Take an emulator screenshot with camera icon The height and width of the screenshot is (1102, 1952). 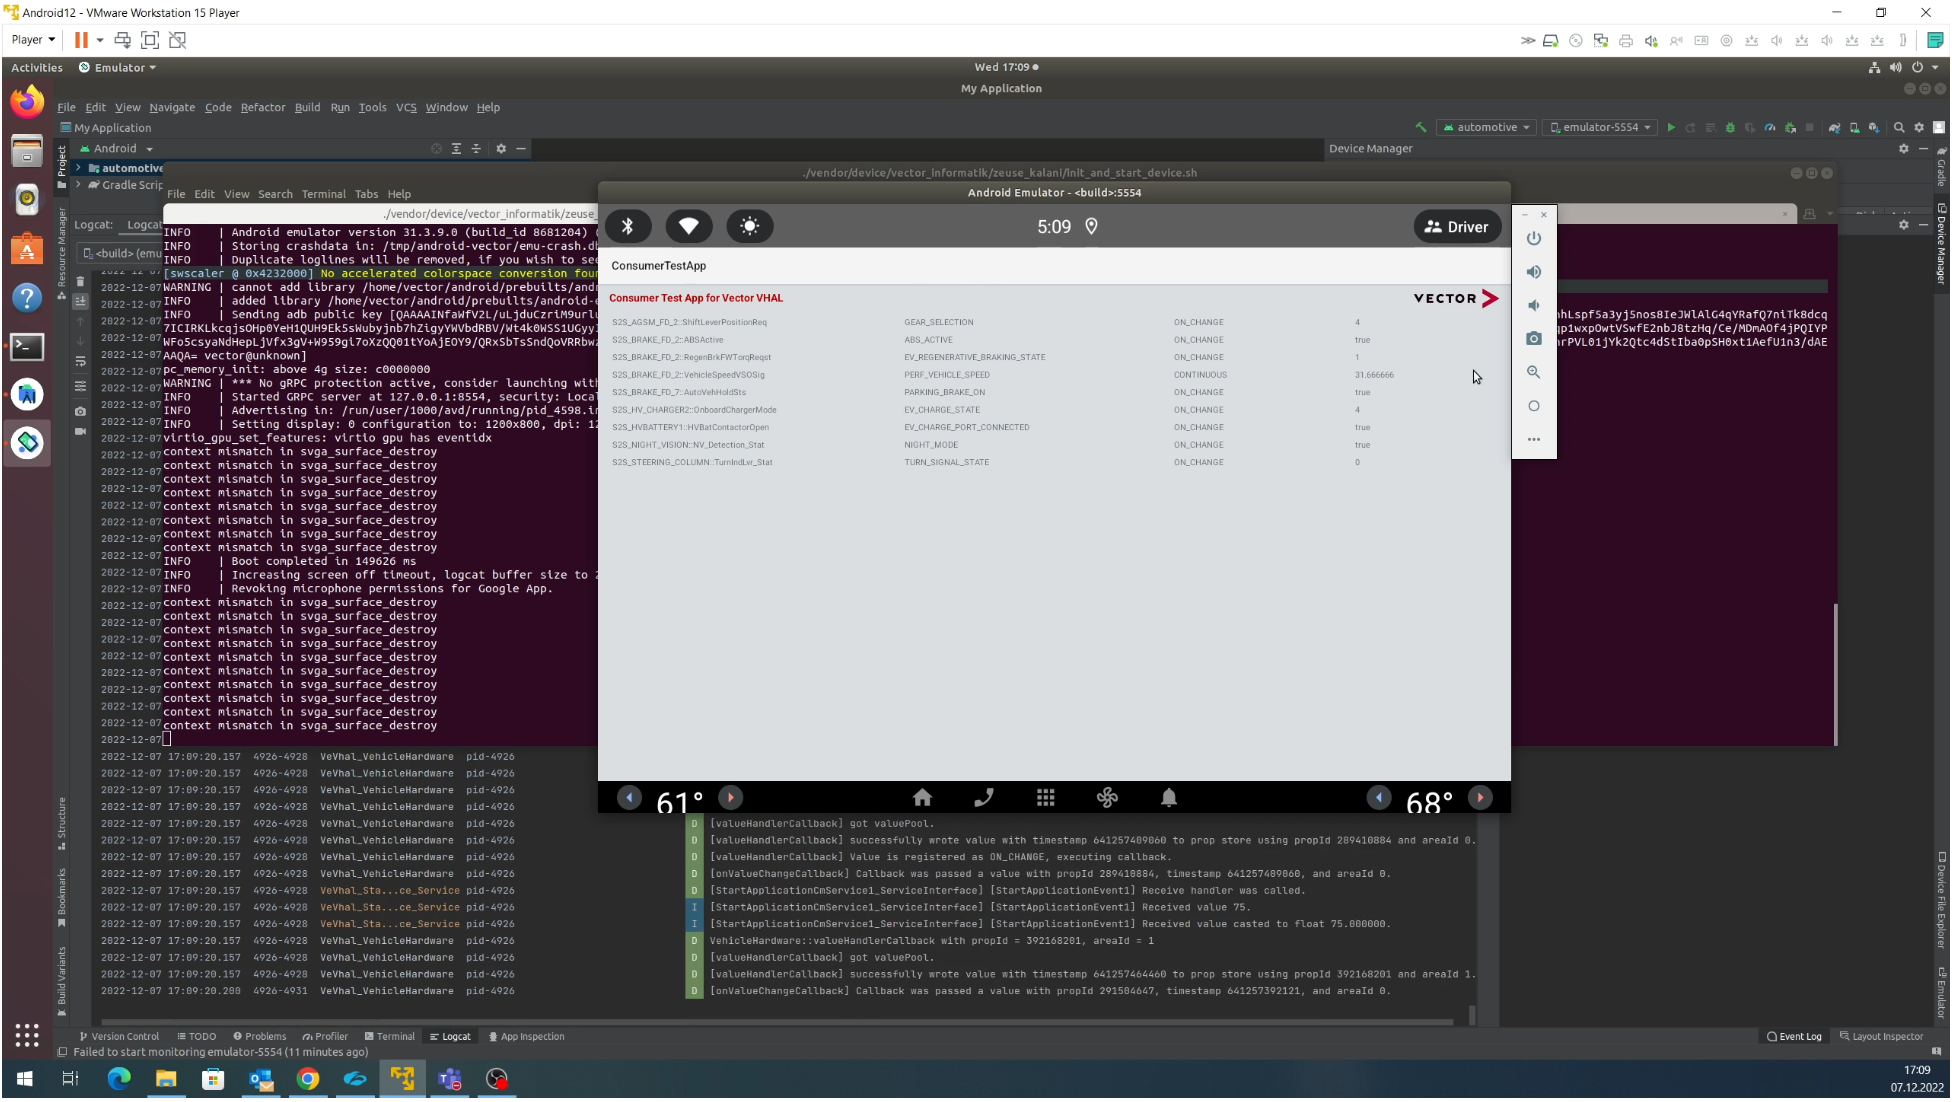tap(1534, 339)
